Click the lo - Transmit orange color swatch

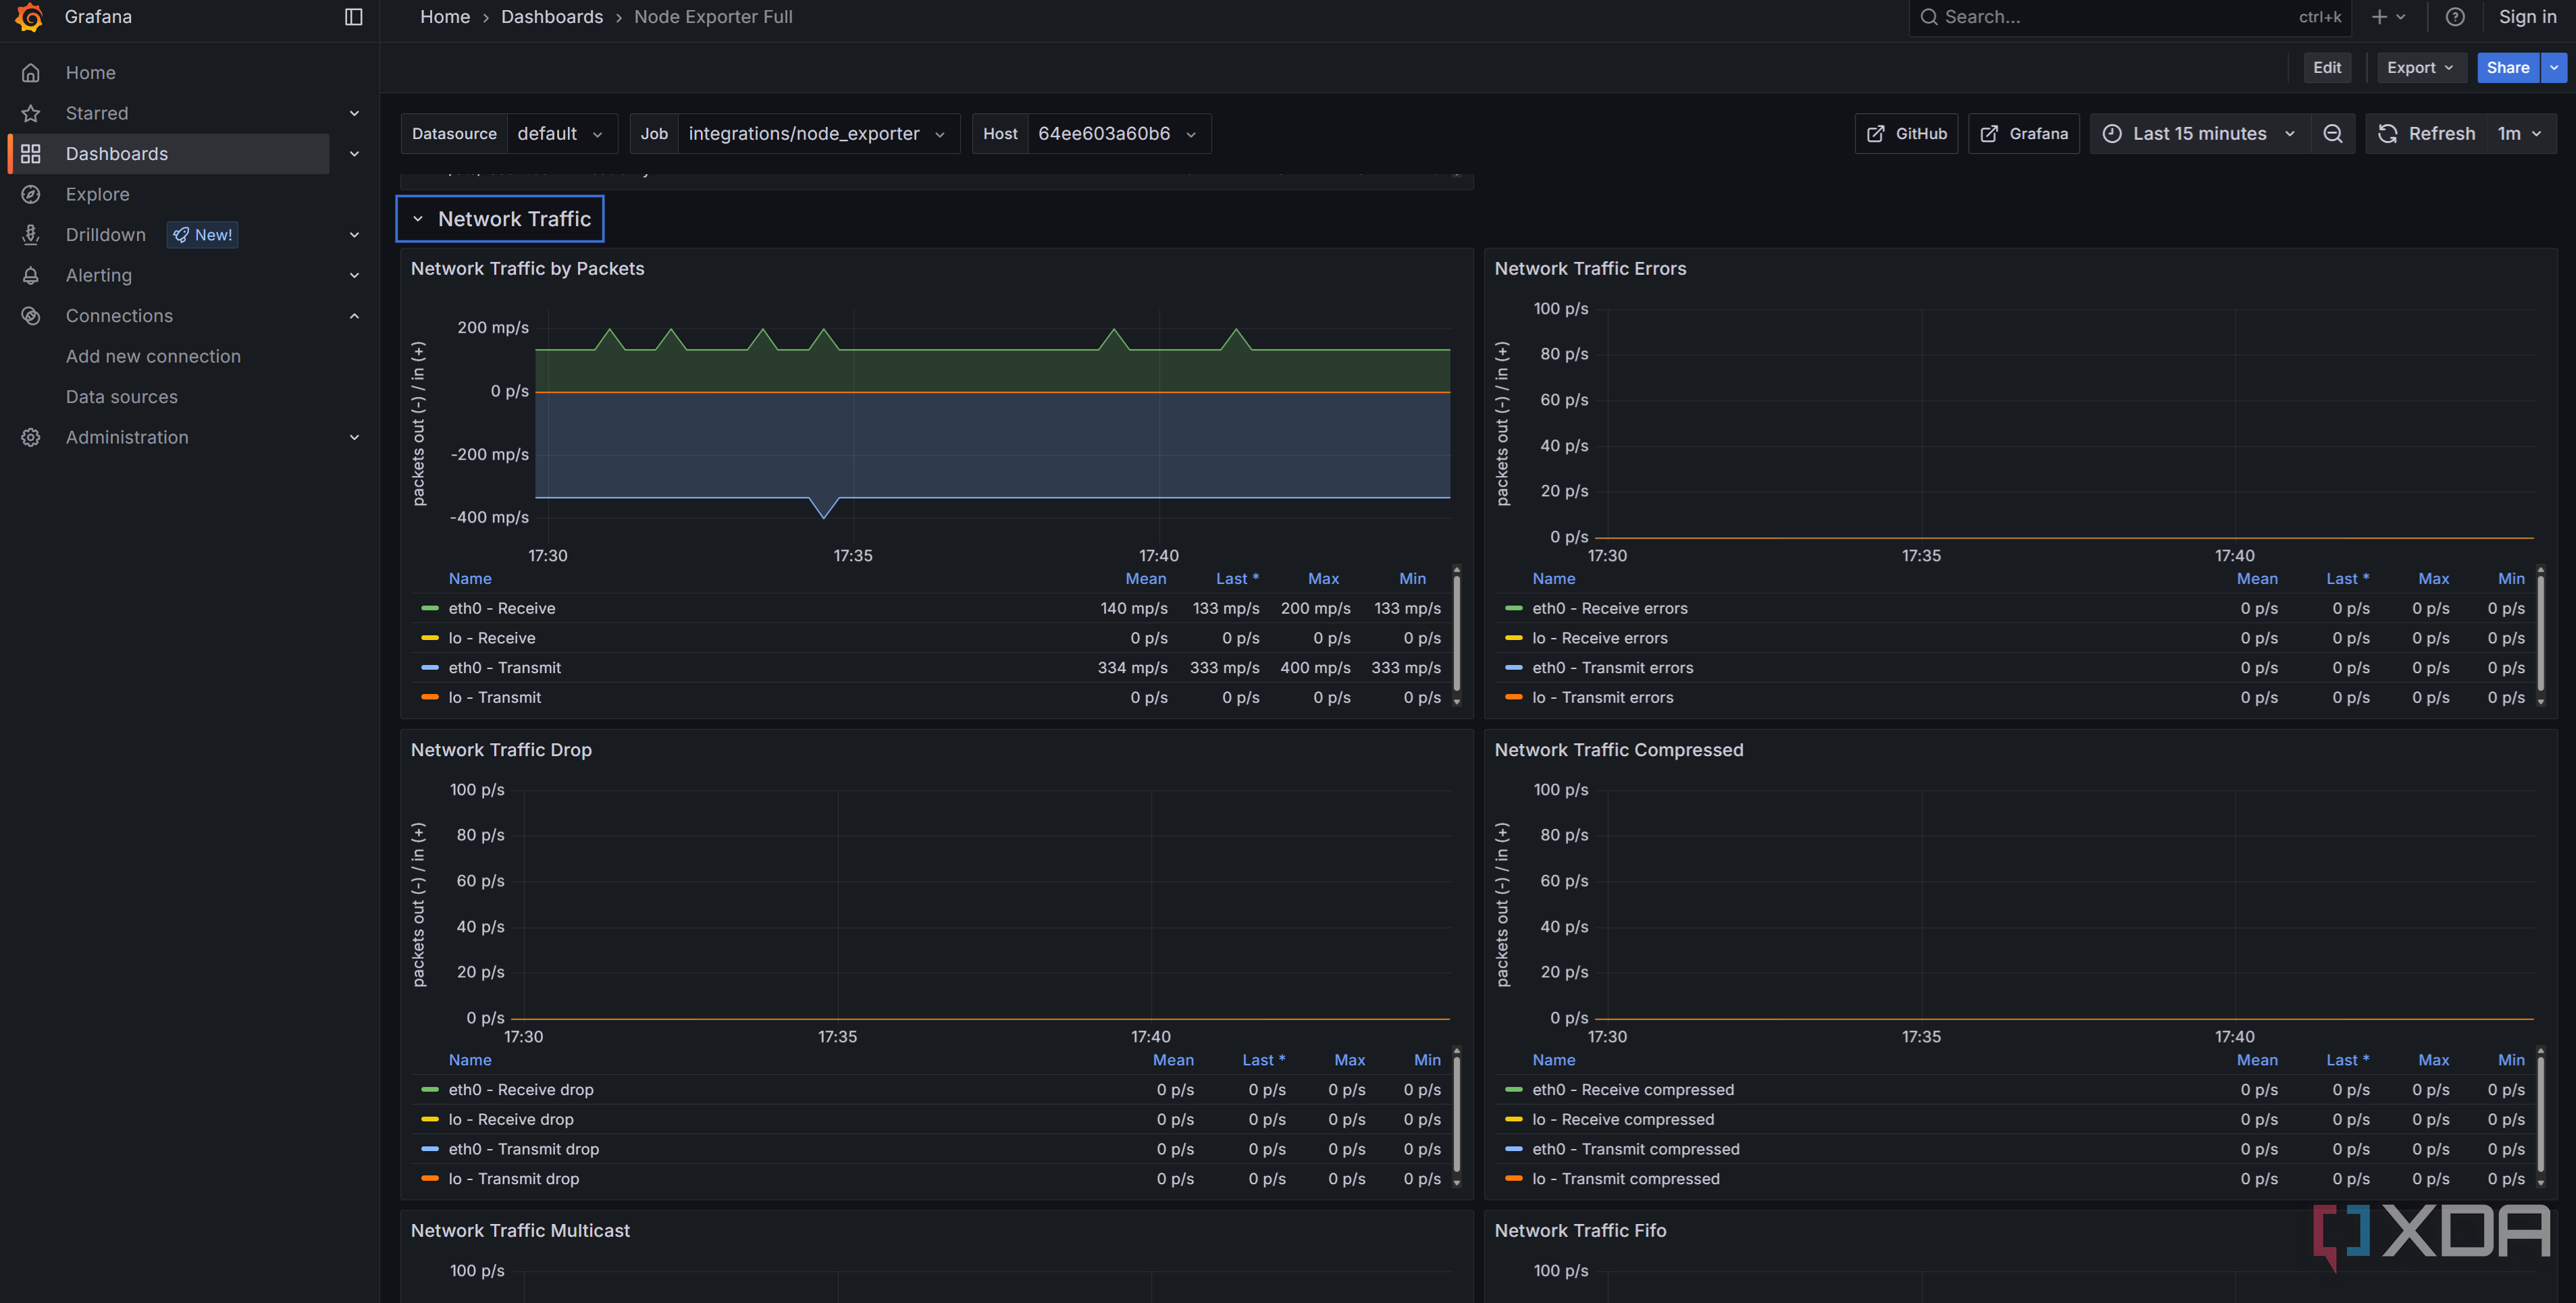pos(430,698)
